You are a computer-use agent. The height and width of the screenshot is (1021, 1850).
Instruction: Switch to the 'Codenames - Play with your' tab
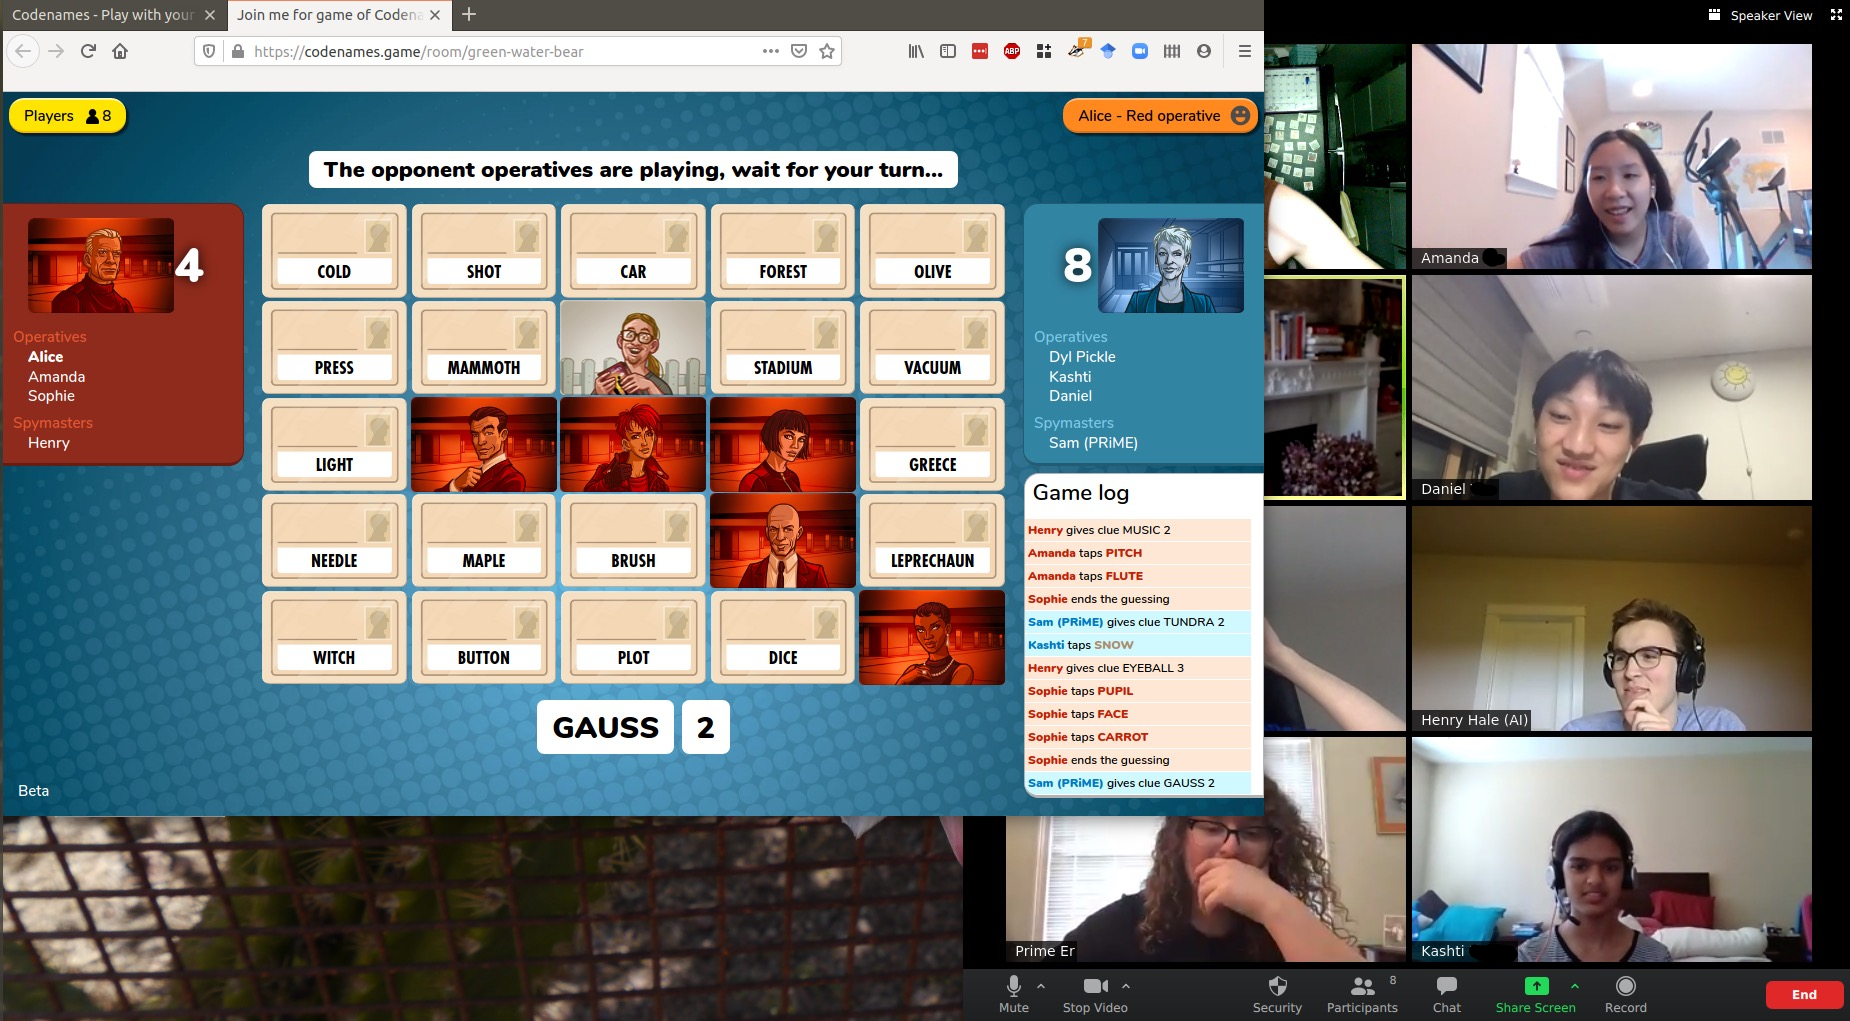click(103, 15)
